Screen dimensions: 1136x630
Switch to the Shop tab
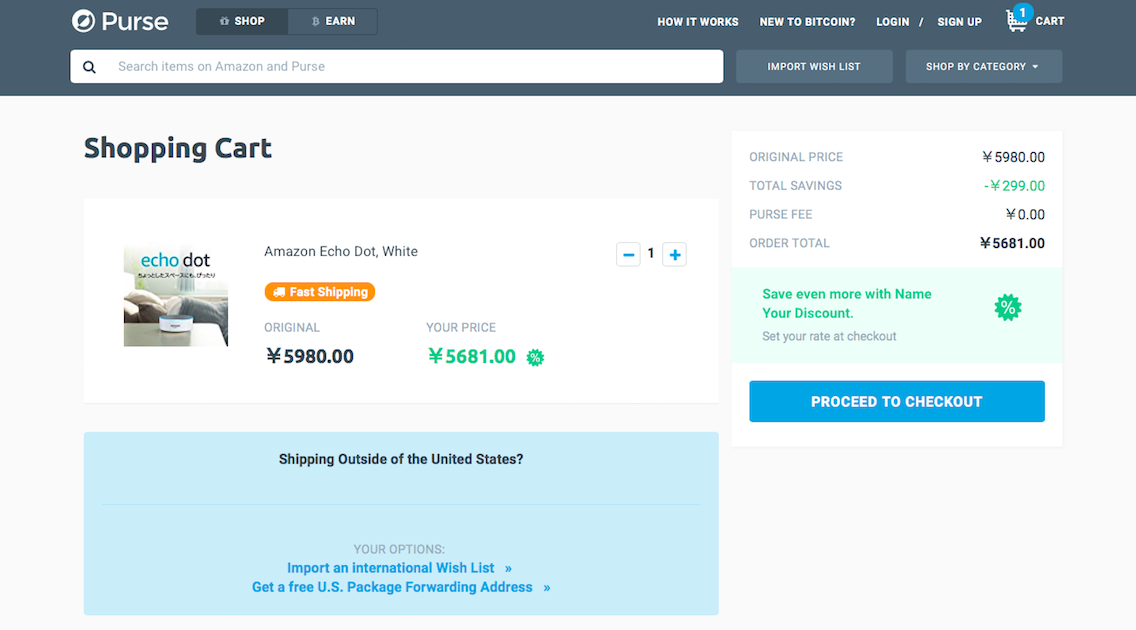(242, 21)
